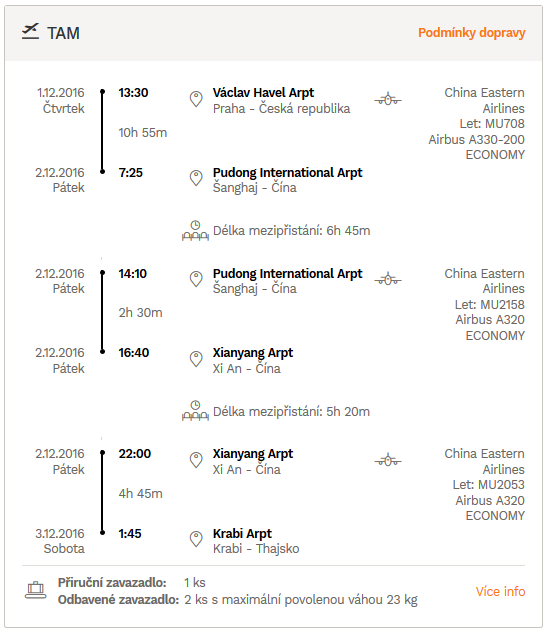Open Podmínky dopravy link

(471, 33)
